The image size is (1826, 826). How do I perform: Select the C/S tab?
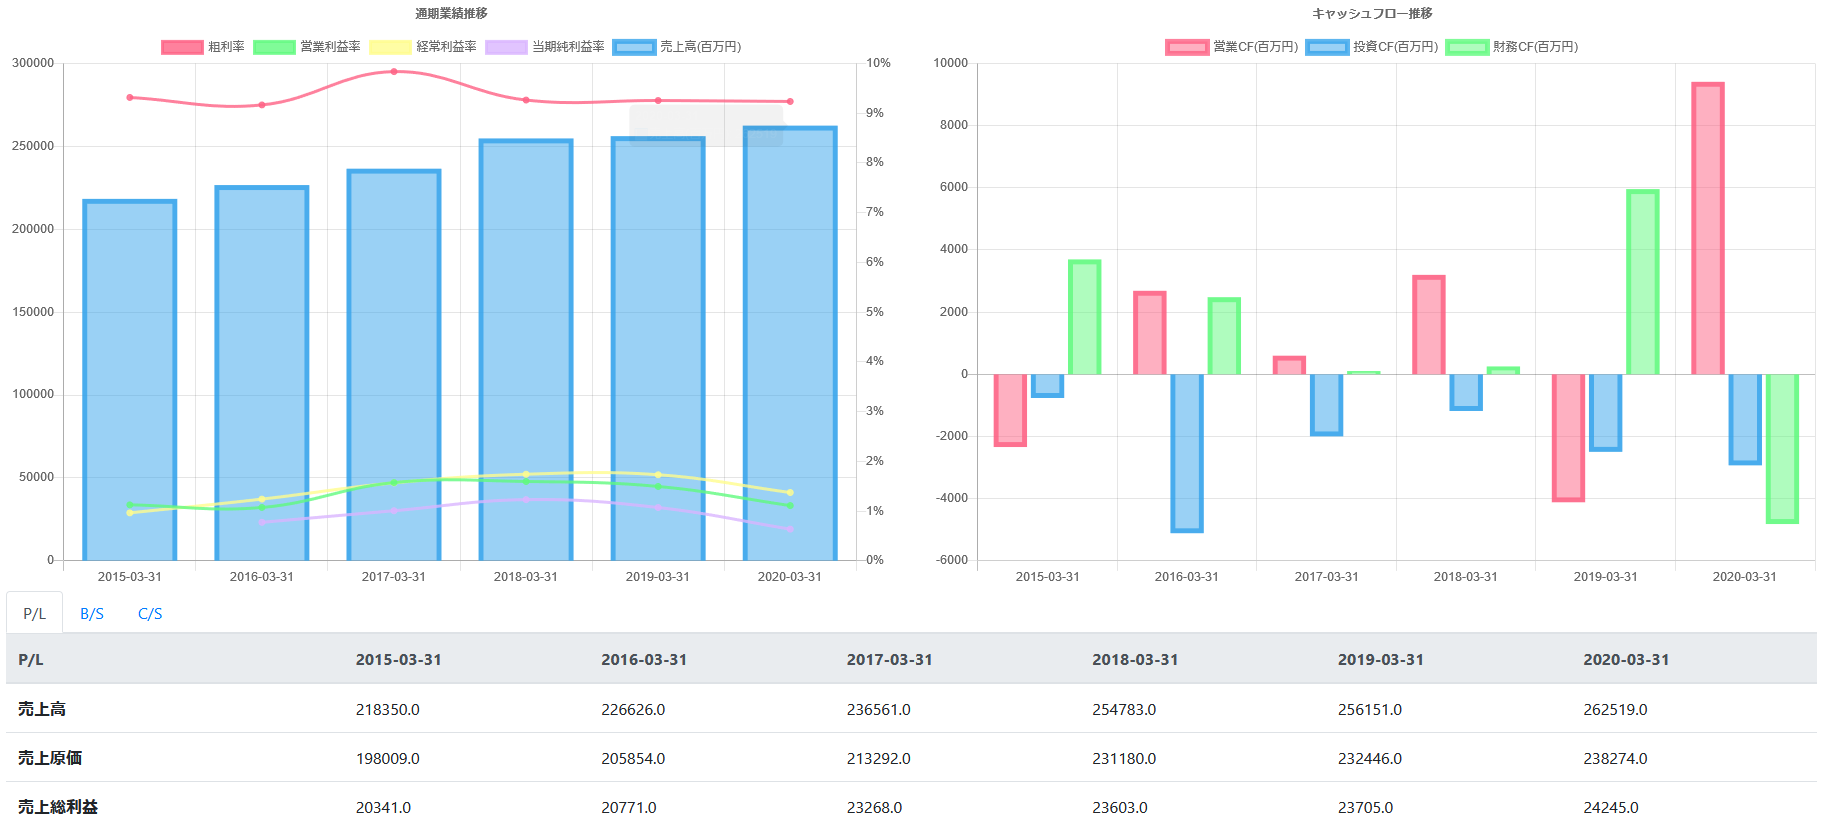150,614
